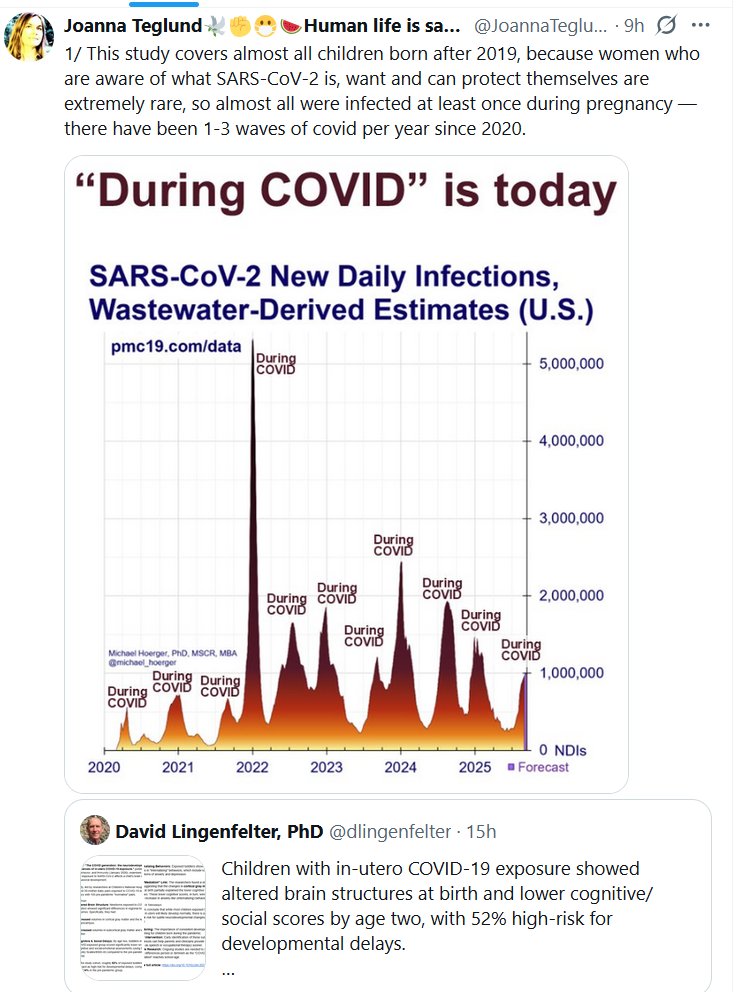Screen dimensions: 736x992
Task: Click the ellipsis below quoted post text
Action: coord(228,970)
